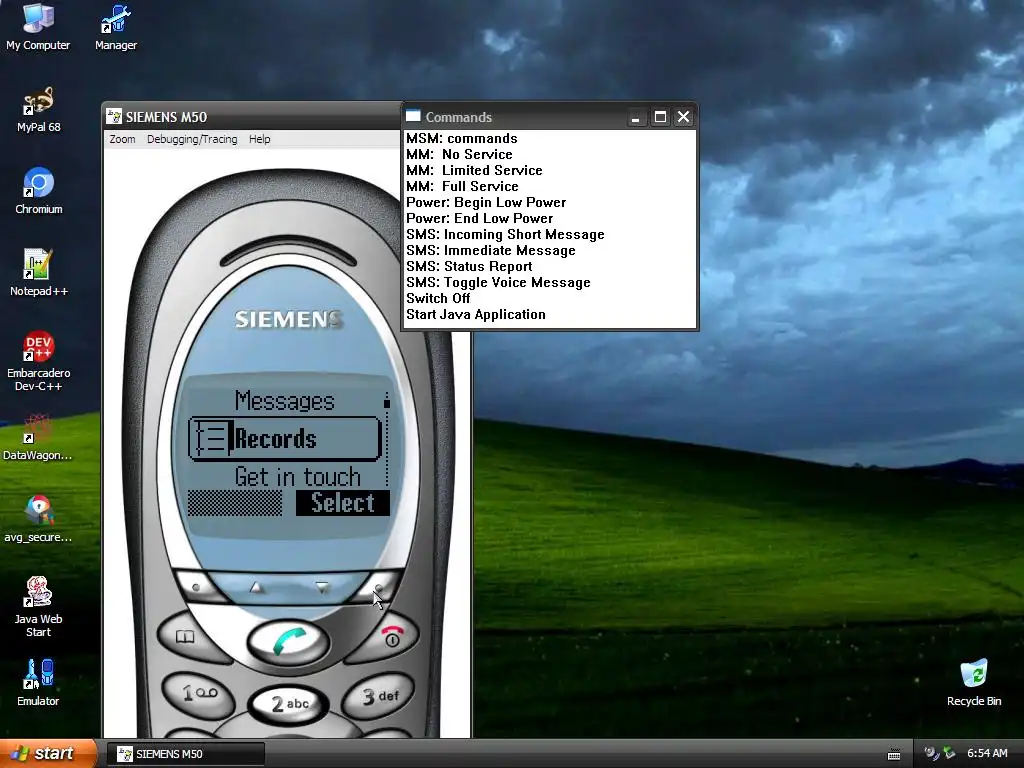Select Start Java Application command

475,315
